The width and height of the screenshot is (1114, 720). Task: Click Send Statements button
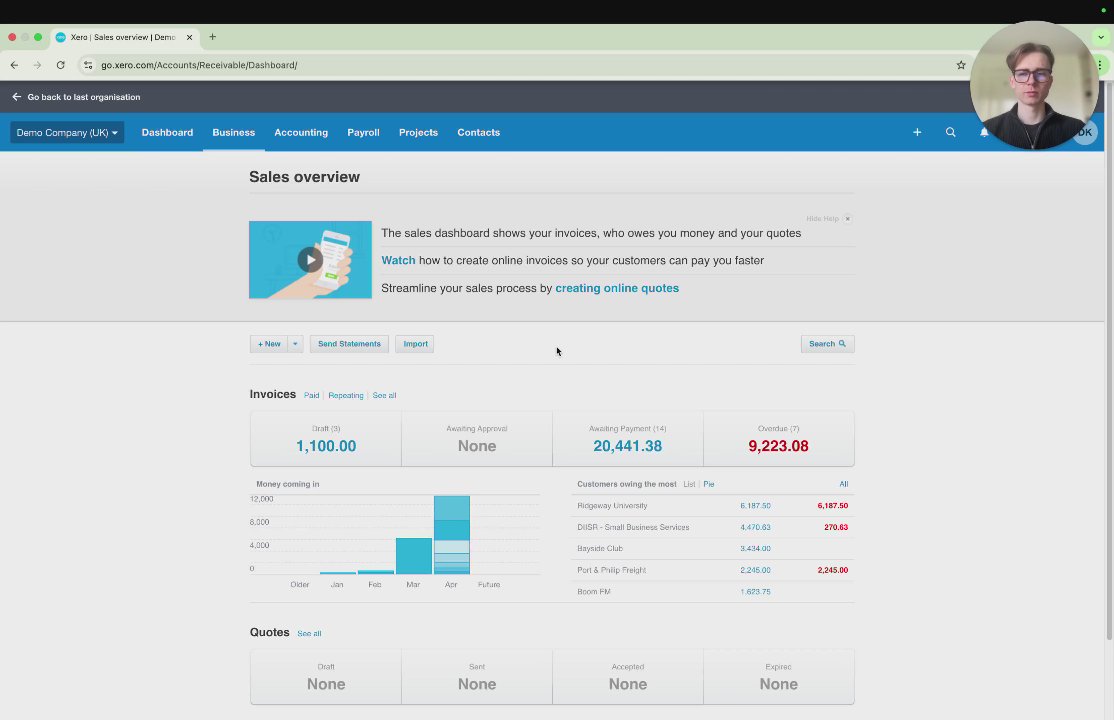coord(349,344)
